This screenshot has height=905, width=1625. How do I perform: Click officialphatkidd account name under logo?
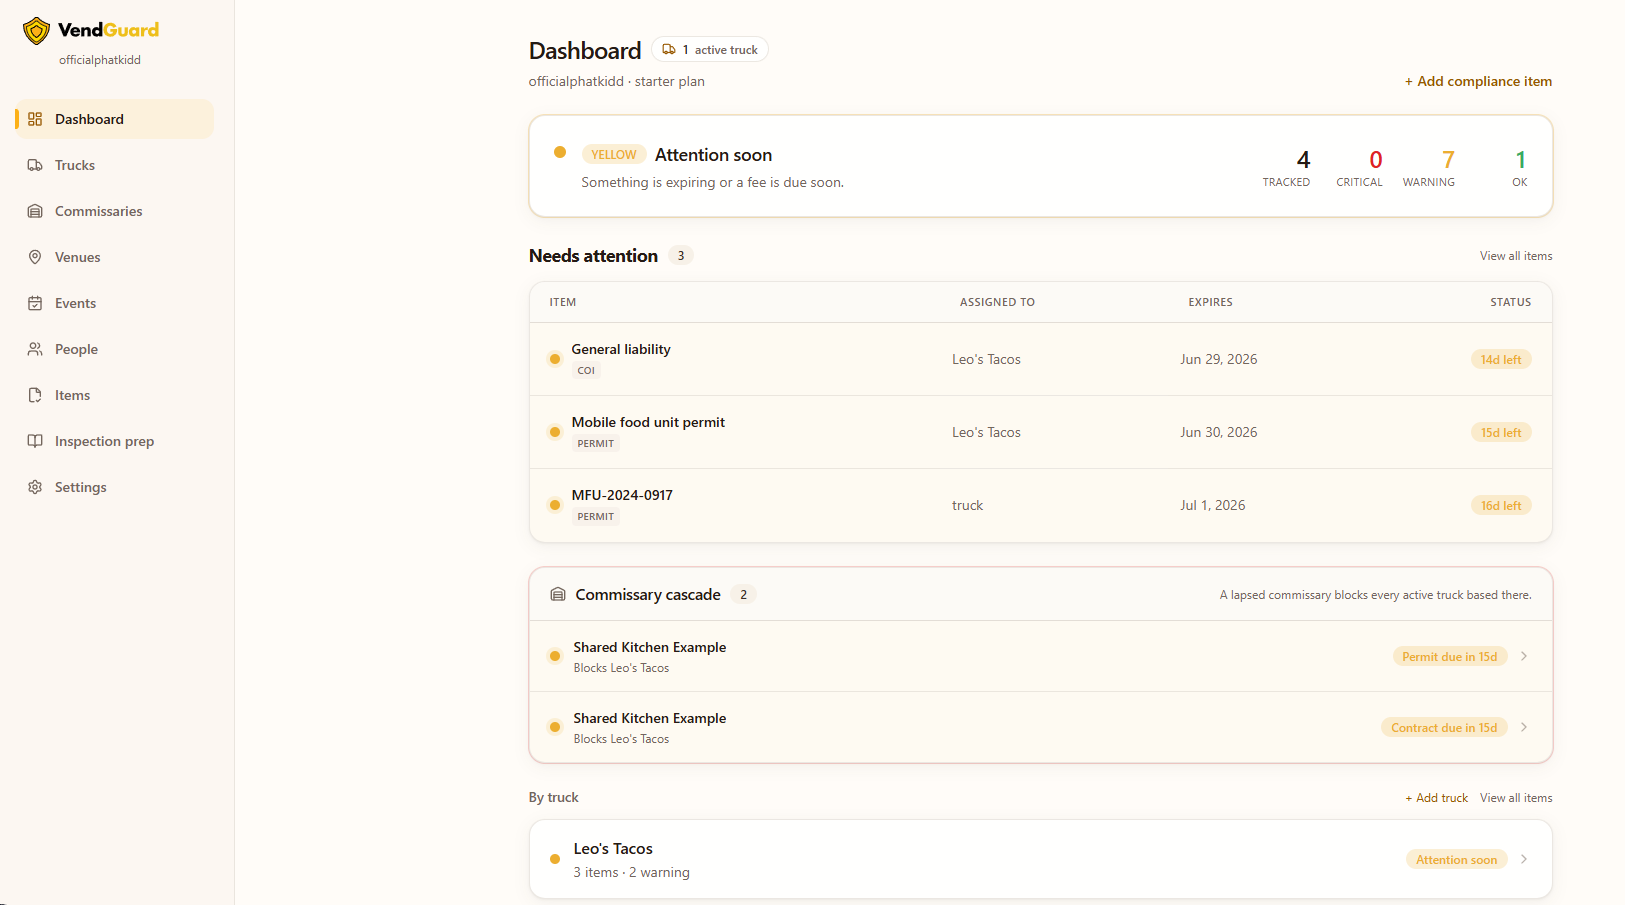tap(100, 60)
